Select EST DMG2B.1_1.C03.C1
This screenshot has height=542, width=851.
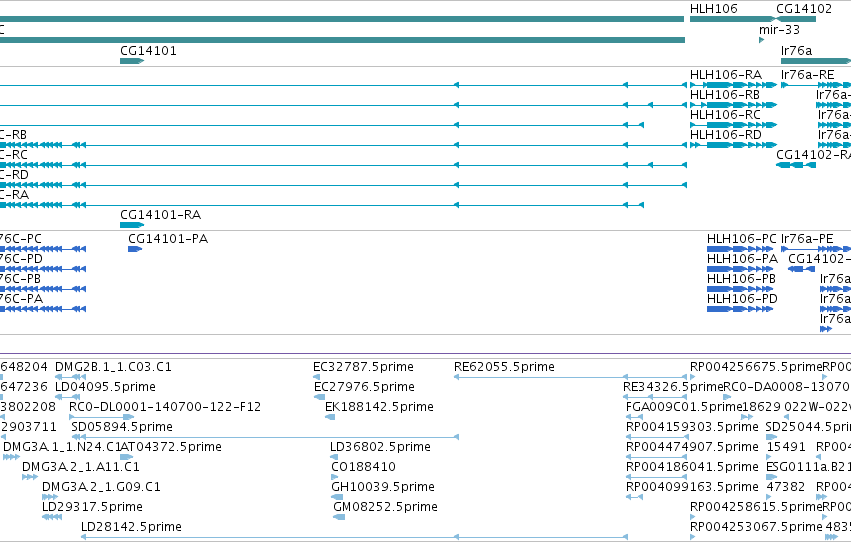pyautogui.click(x=71, y=377)
